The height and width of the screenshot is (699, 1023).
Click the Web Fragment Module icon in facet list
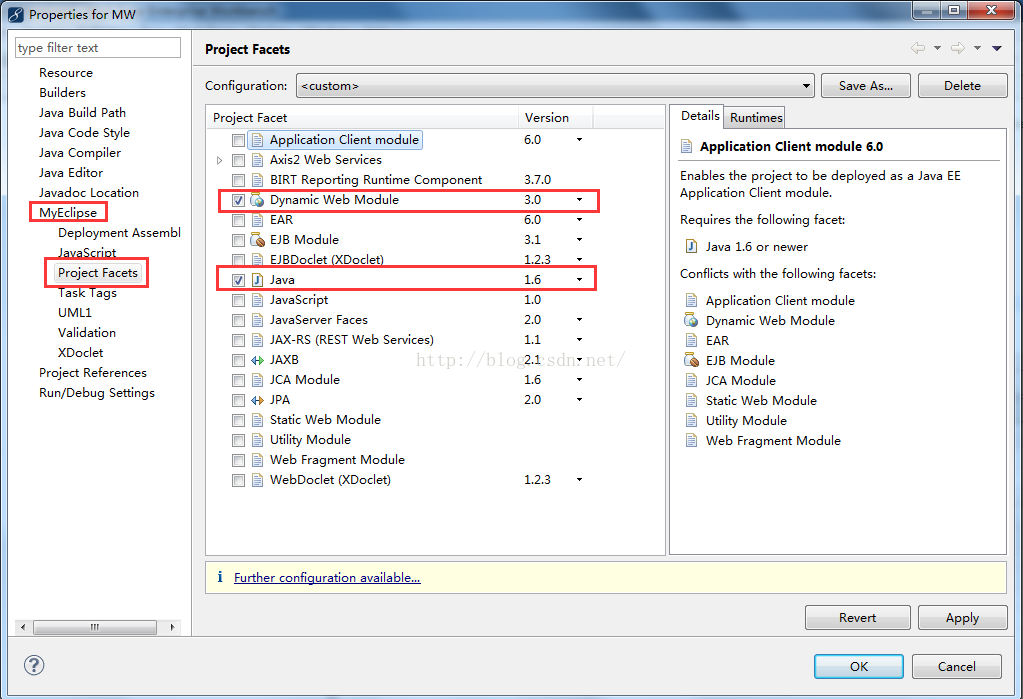(257, 460)
